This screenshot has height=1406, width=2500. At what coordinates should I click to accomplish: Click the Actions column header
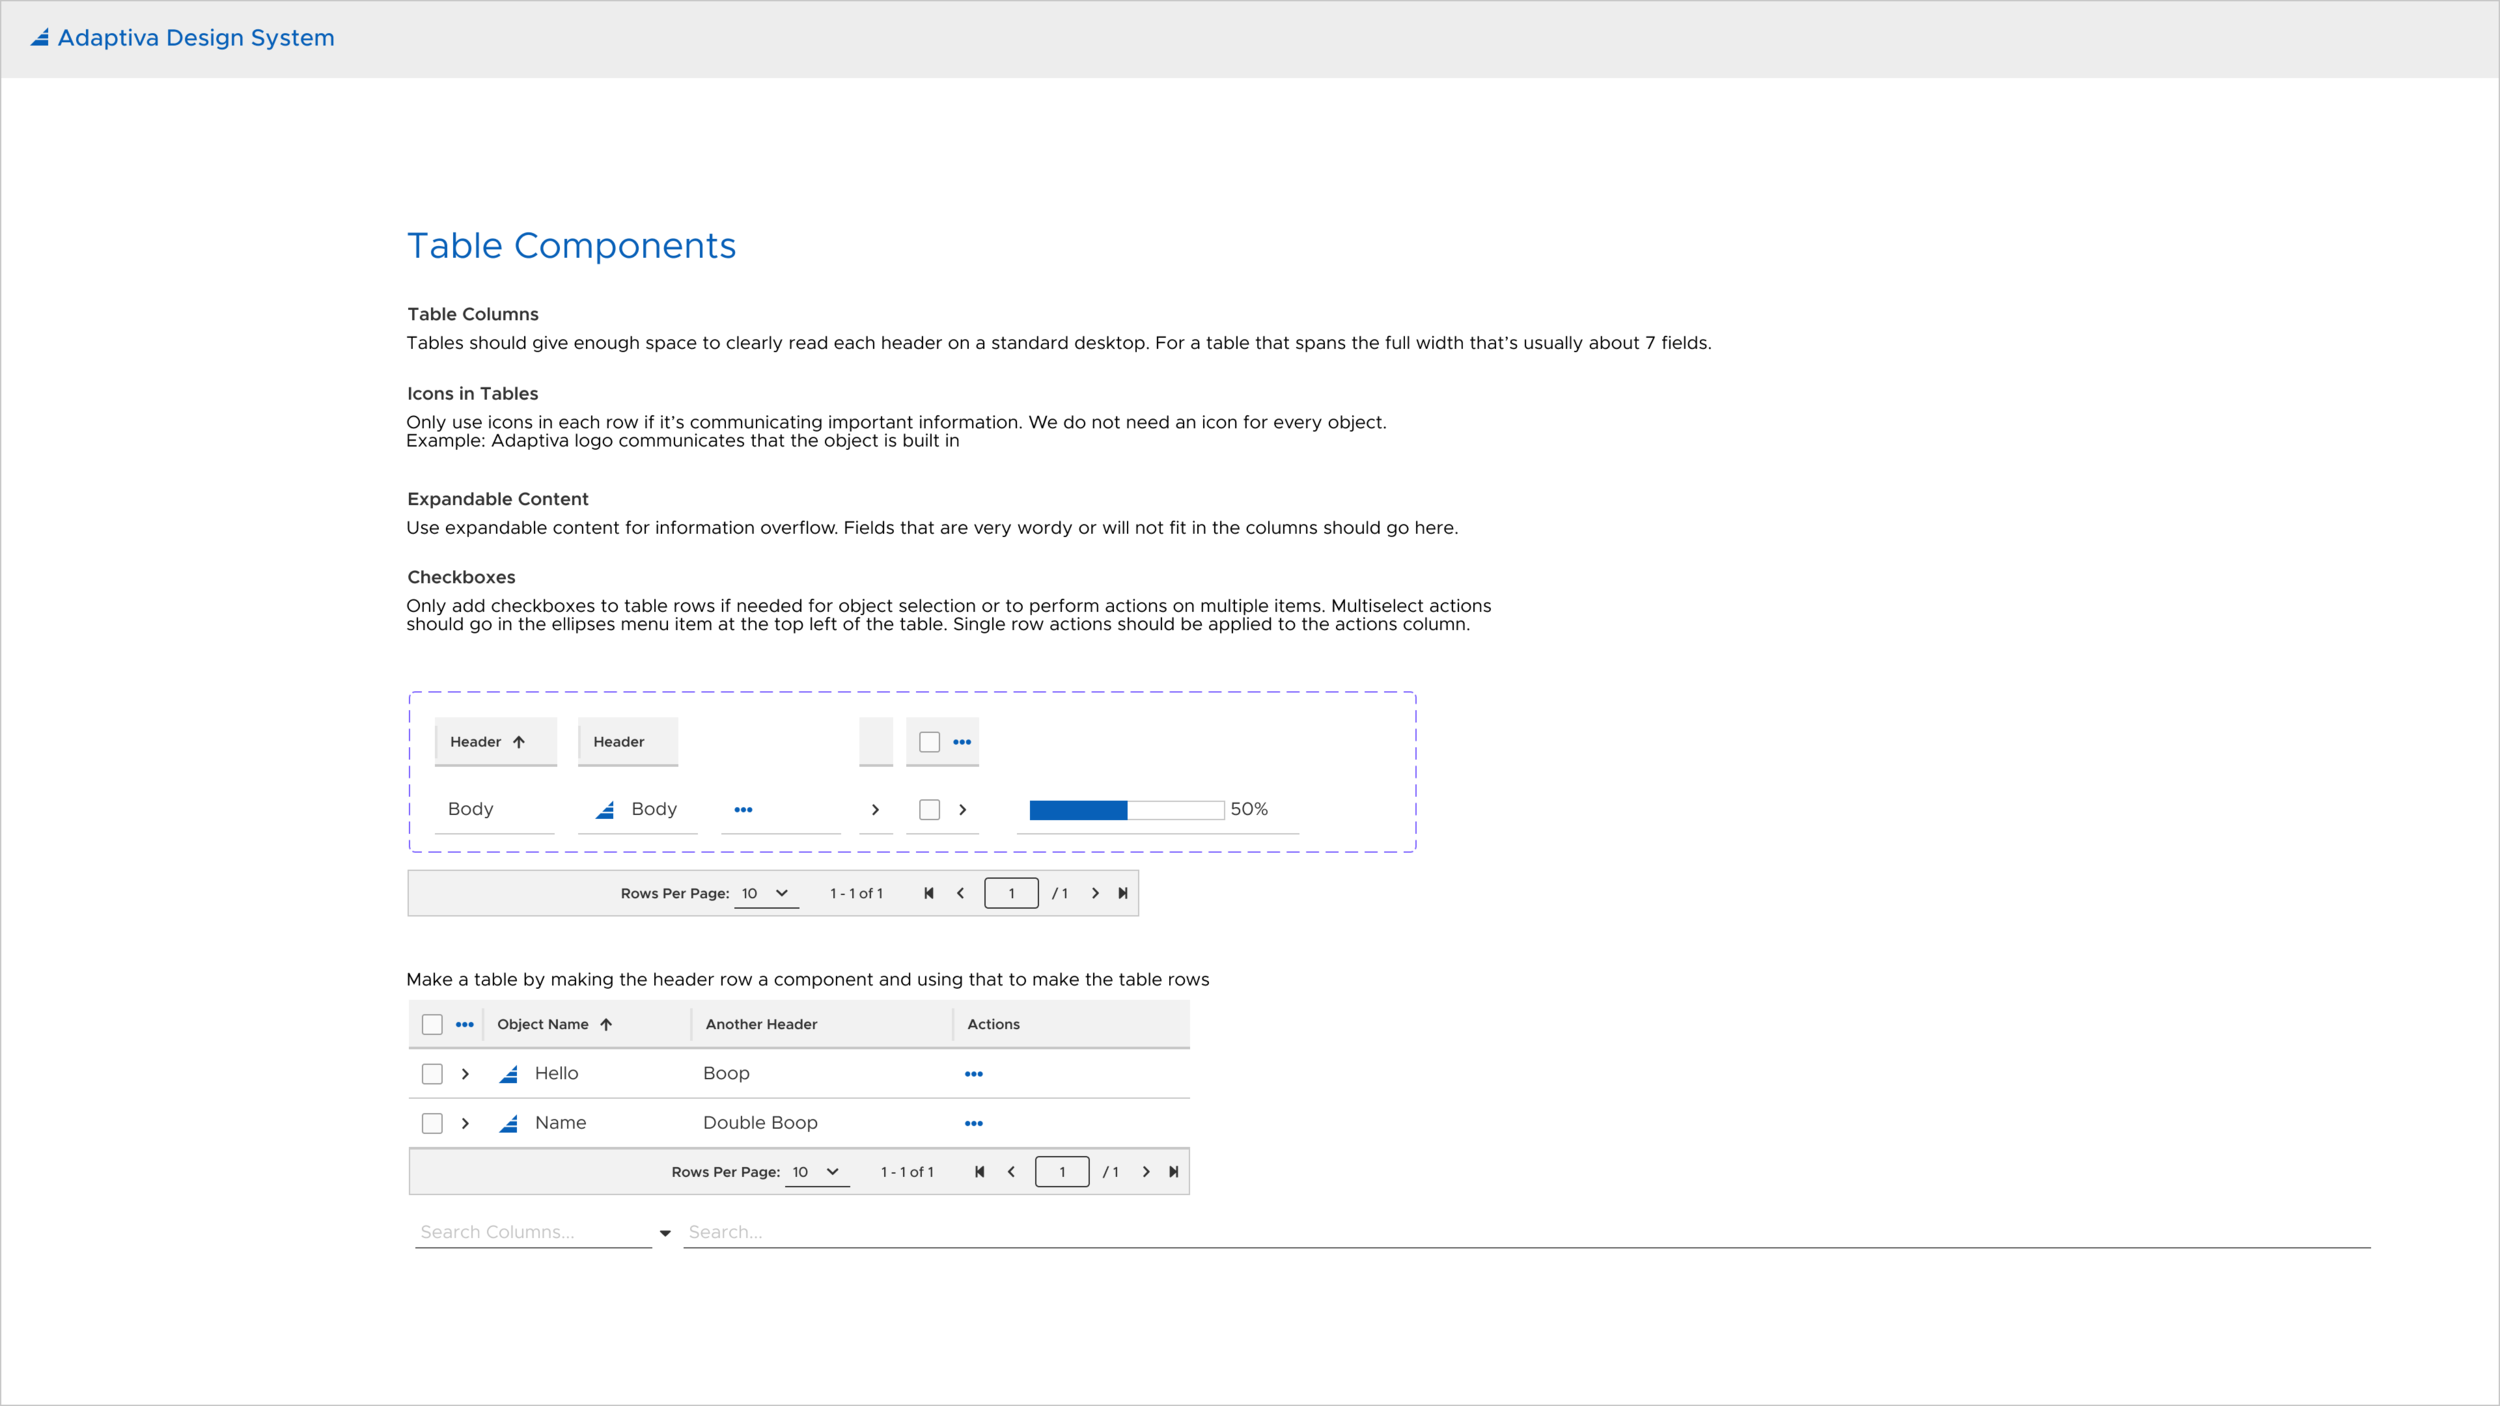(x=993, y=1025)
